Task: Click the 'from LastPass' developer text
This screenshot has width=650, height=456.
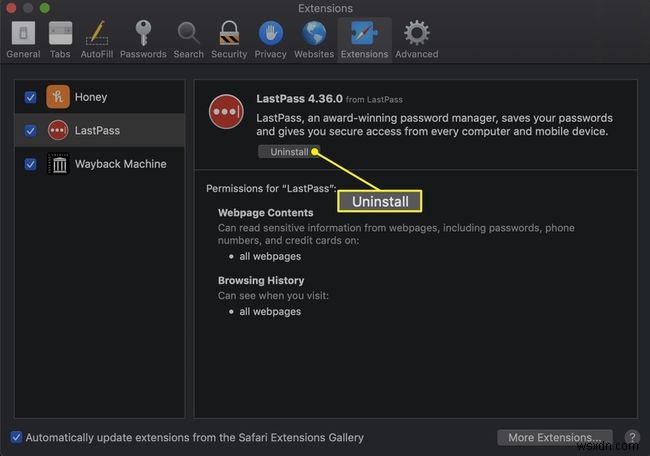Action: (x=374, y=99)
